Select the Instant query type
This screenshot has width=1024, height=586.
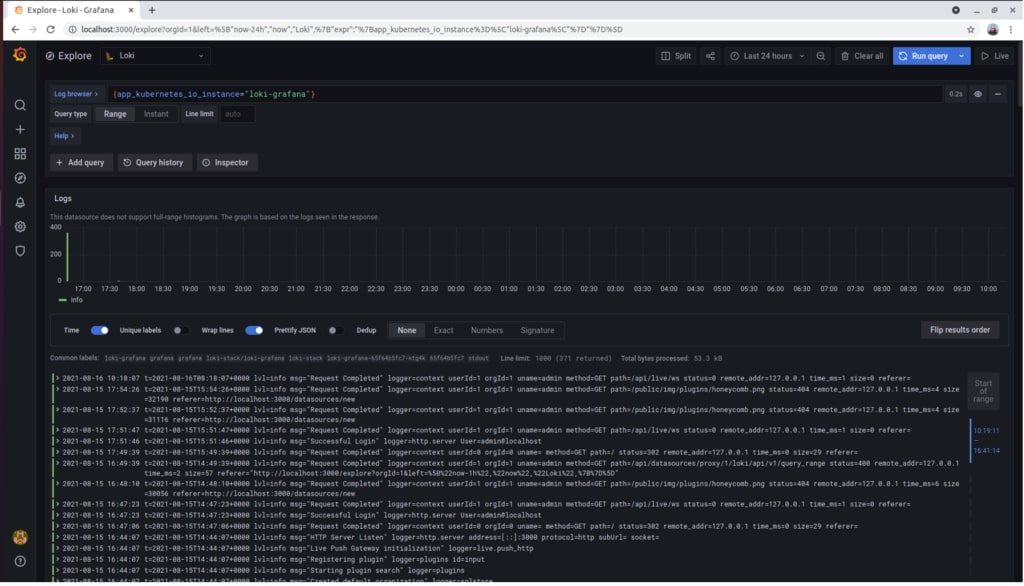[156, 114]
